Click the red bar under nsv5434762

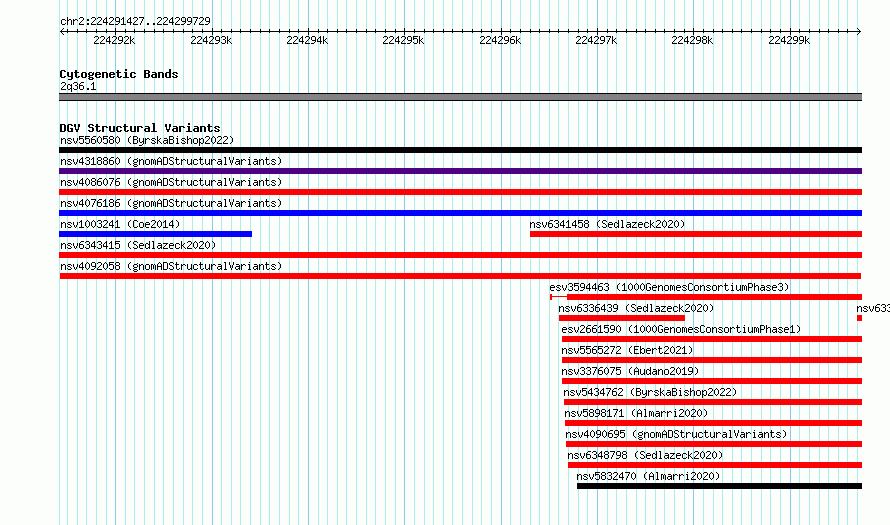click(713, 402)
